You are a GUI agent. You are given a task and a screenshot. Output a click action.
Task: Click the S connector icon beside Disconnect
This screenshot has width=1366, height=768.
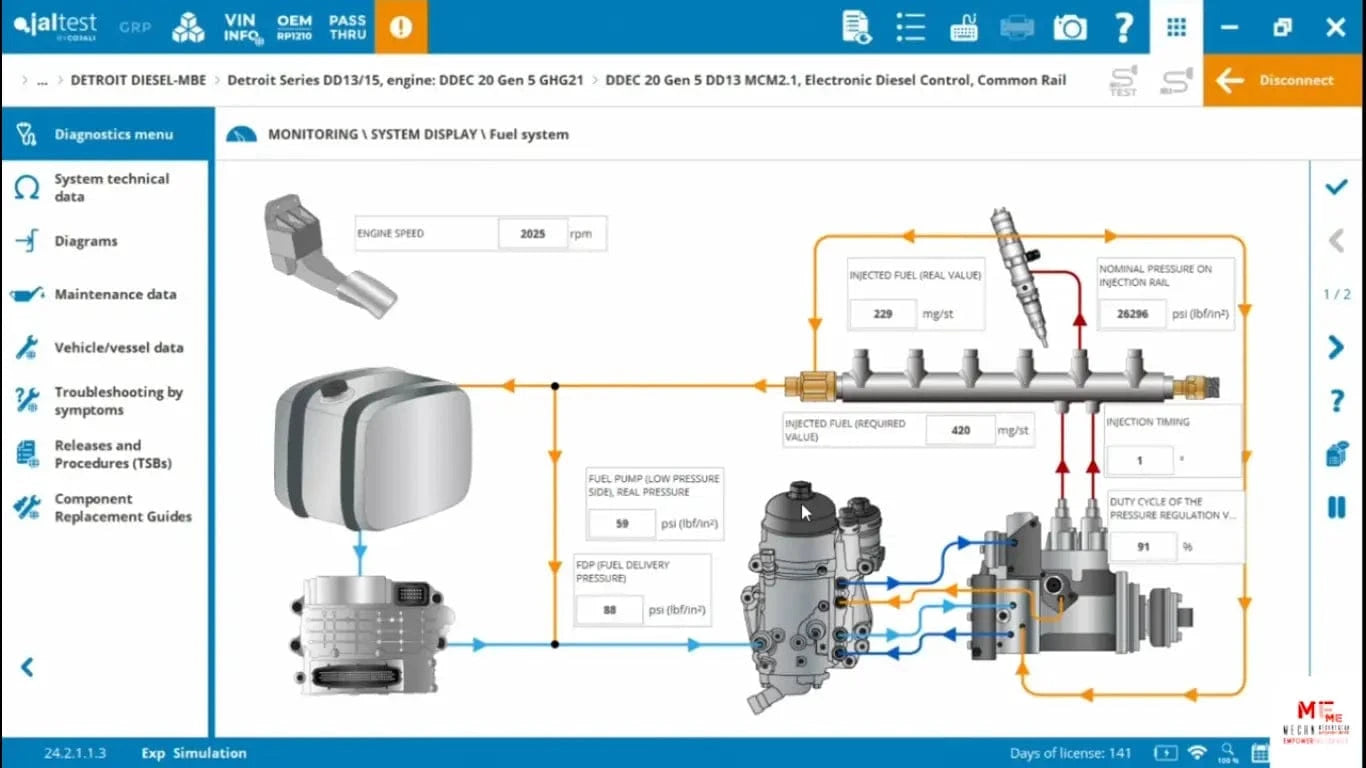[x=1176, y=81]
